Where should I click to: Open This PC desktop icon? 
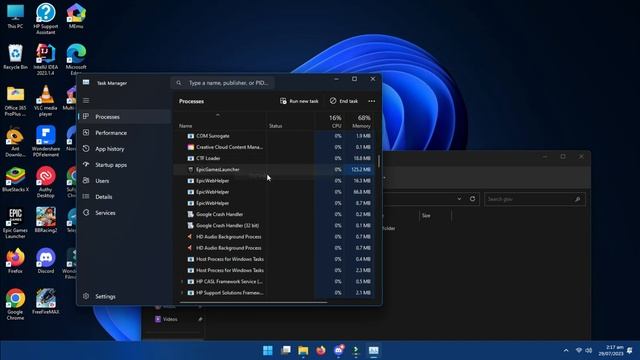coord(15,16)
